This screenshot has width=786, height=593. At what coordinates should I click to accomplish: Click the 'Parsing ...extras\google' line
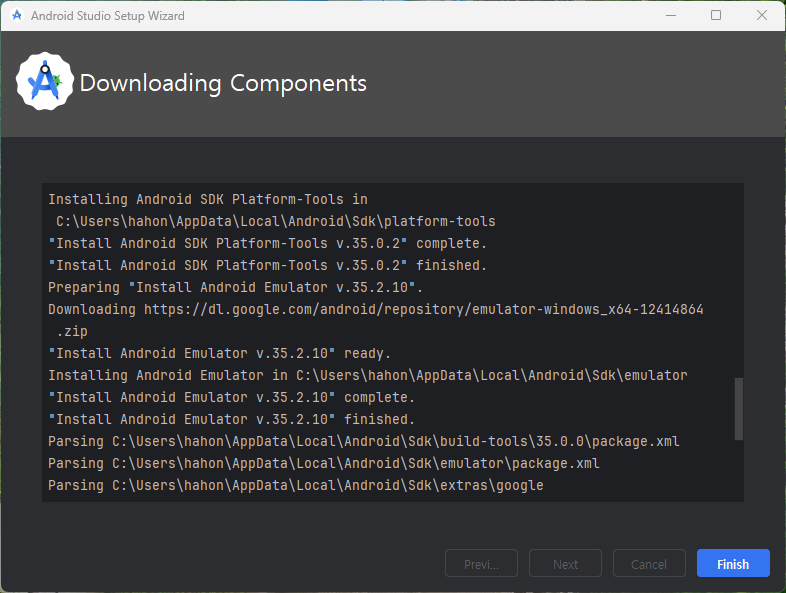pyautogui.click(x=296, y=486)
